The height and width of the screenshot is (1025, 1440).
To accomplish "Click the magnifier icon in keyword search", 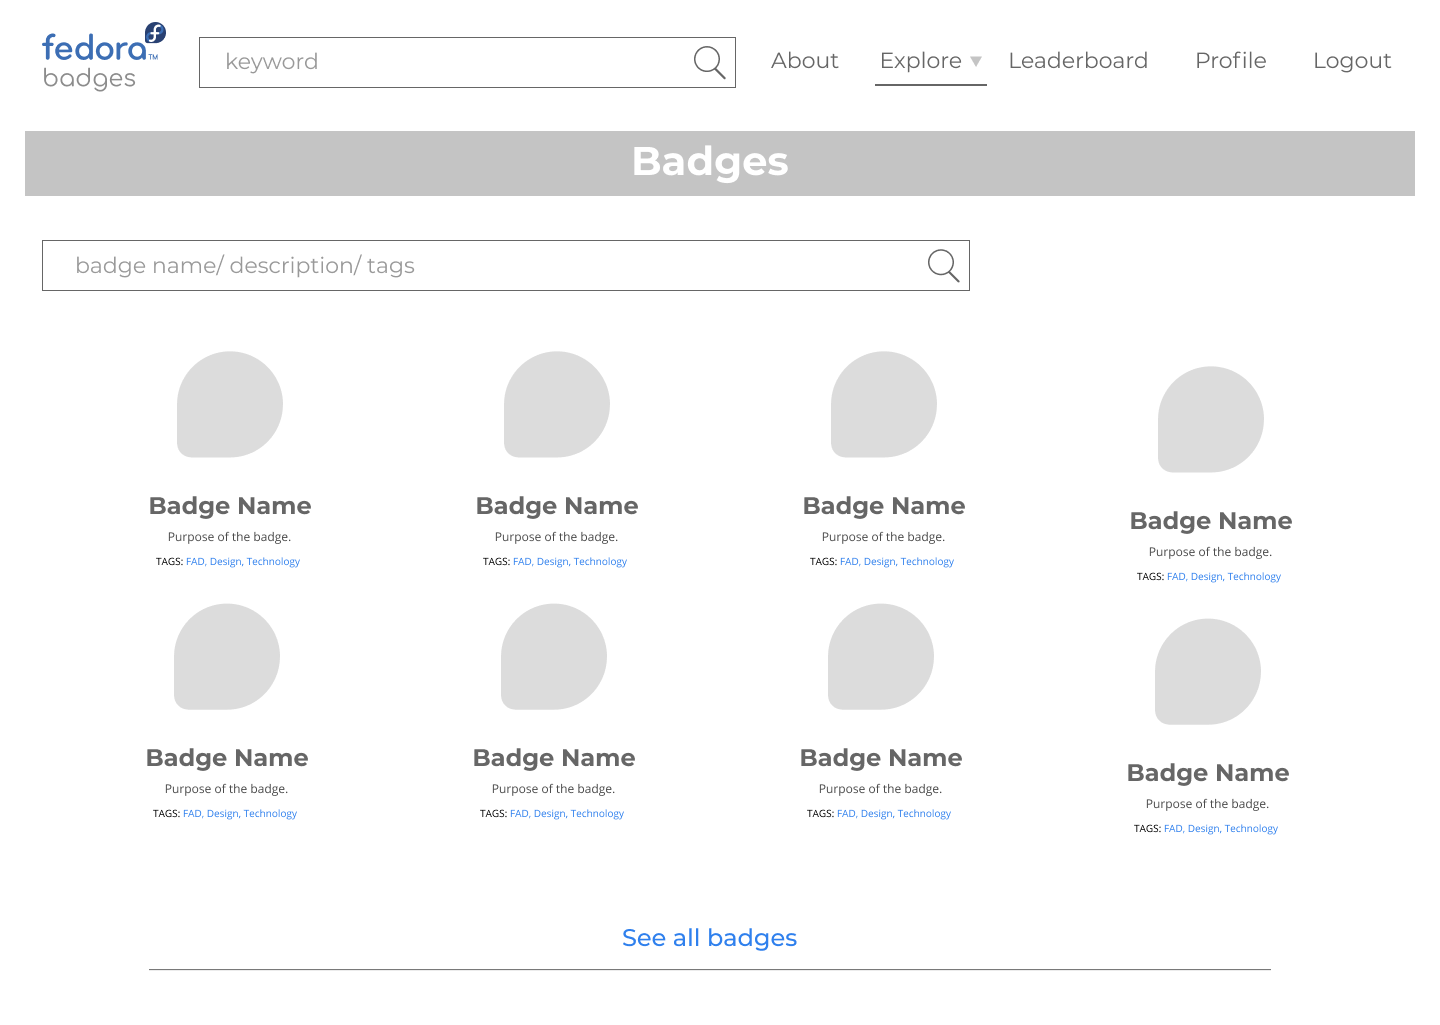I will [709, 62].
